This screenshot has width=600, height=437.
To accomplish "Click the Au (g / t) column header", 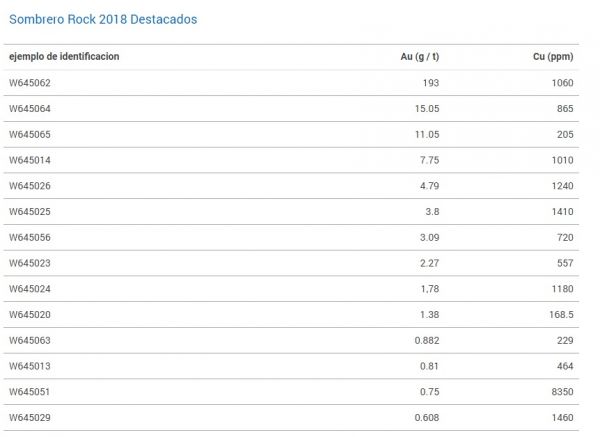I will coord(420,57).
